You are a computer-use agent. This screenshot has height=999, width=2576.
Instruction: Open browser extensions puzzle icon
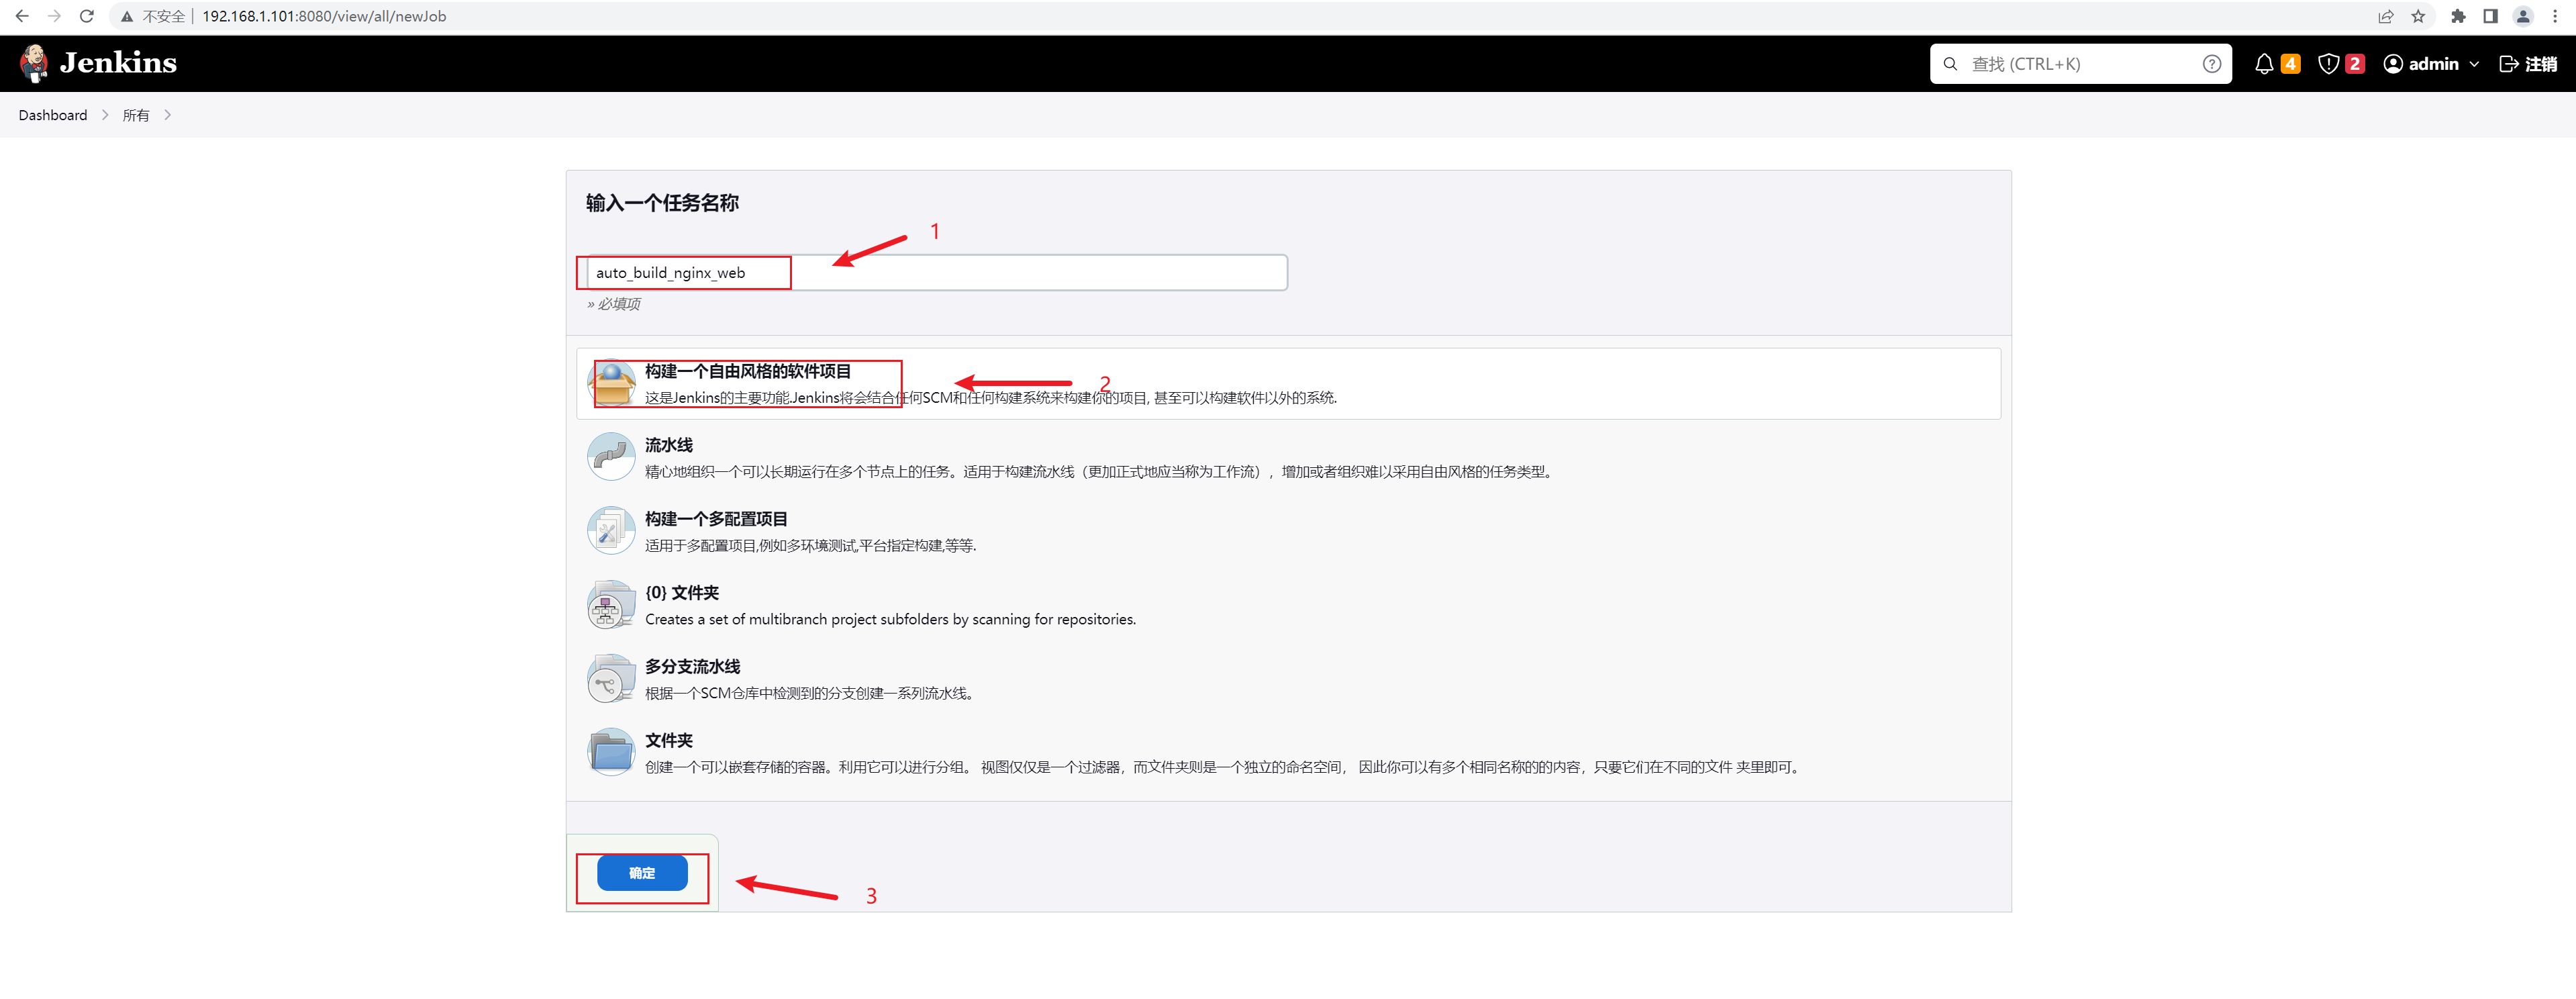[2458, 16]
